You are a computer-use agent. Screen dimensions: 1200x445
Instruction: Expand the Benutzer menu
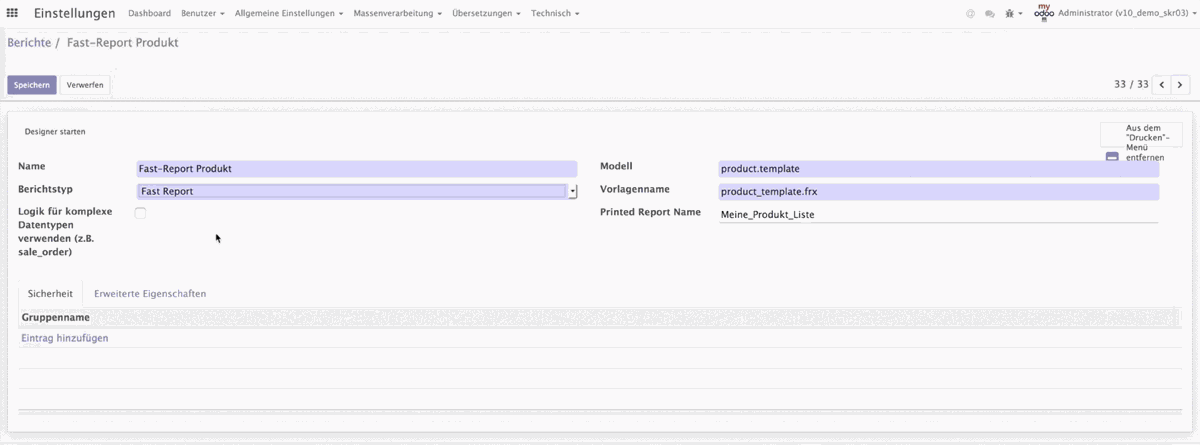point(203,14)
